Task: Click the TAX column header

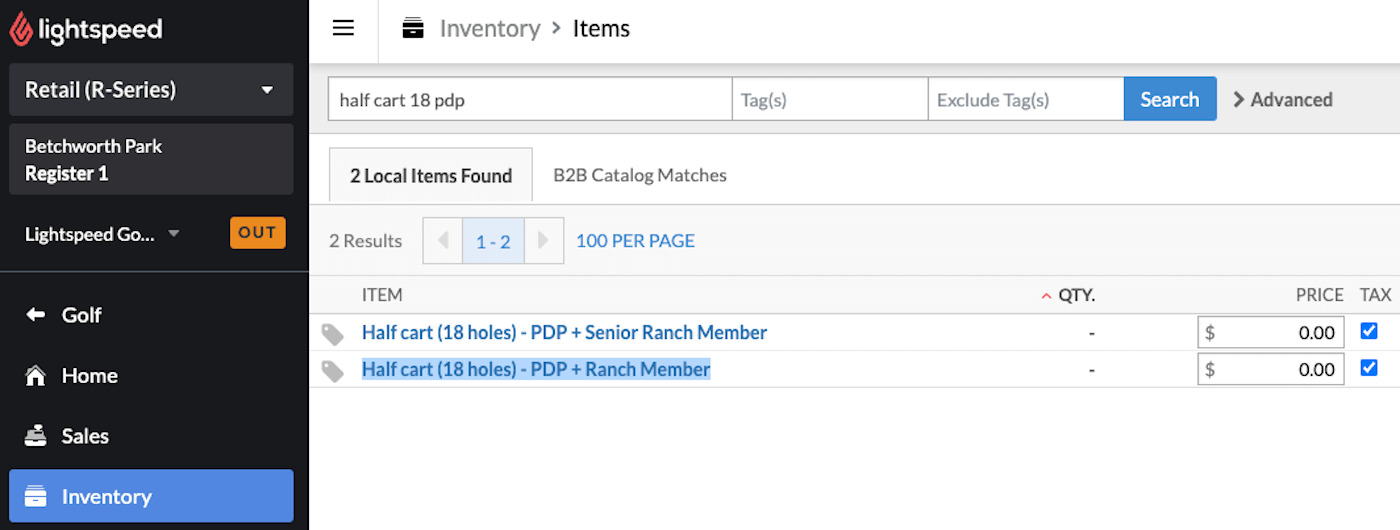Action: tap(1376, 295)
